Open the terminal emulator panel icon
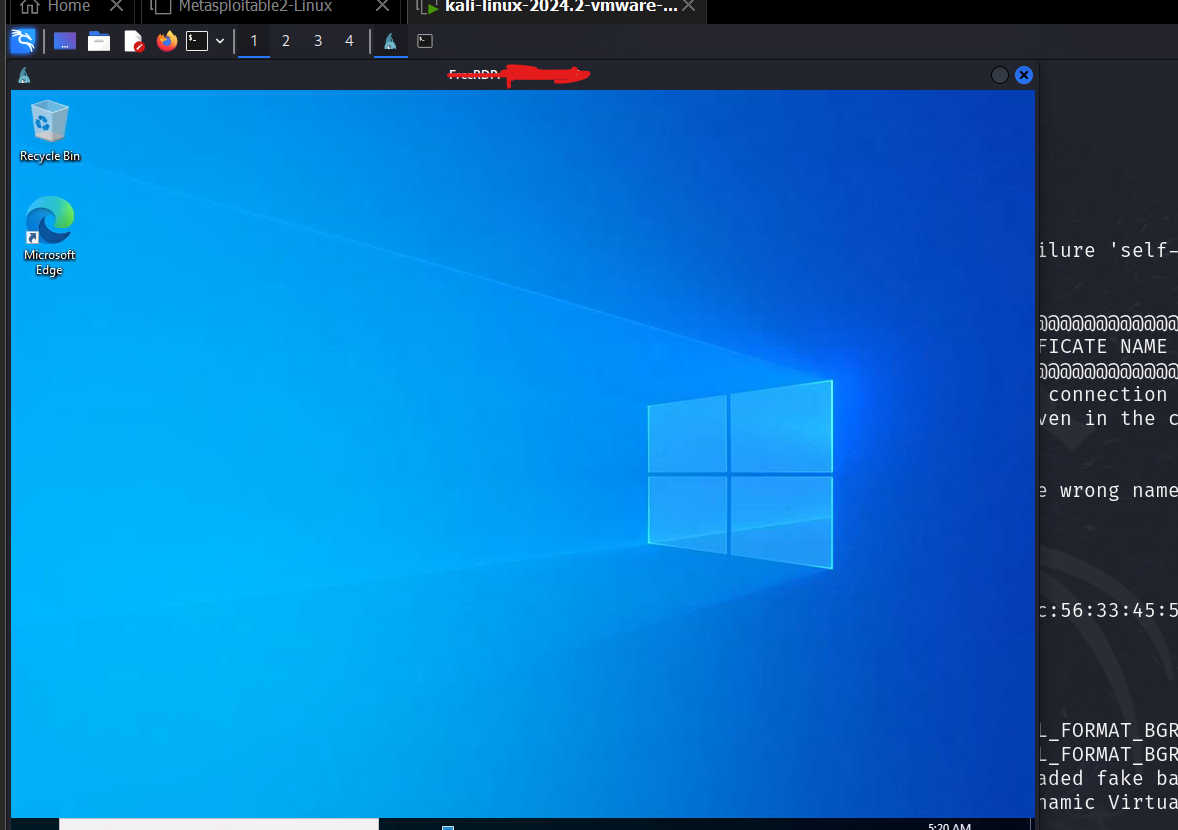The image size is (1178, 830). click(197, 41)
